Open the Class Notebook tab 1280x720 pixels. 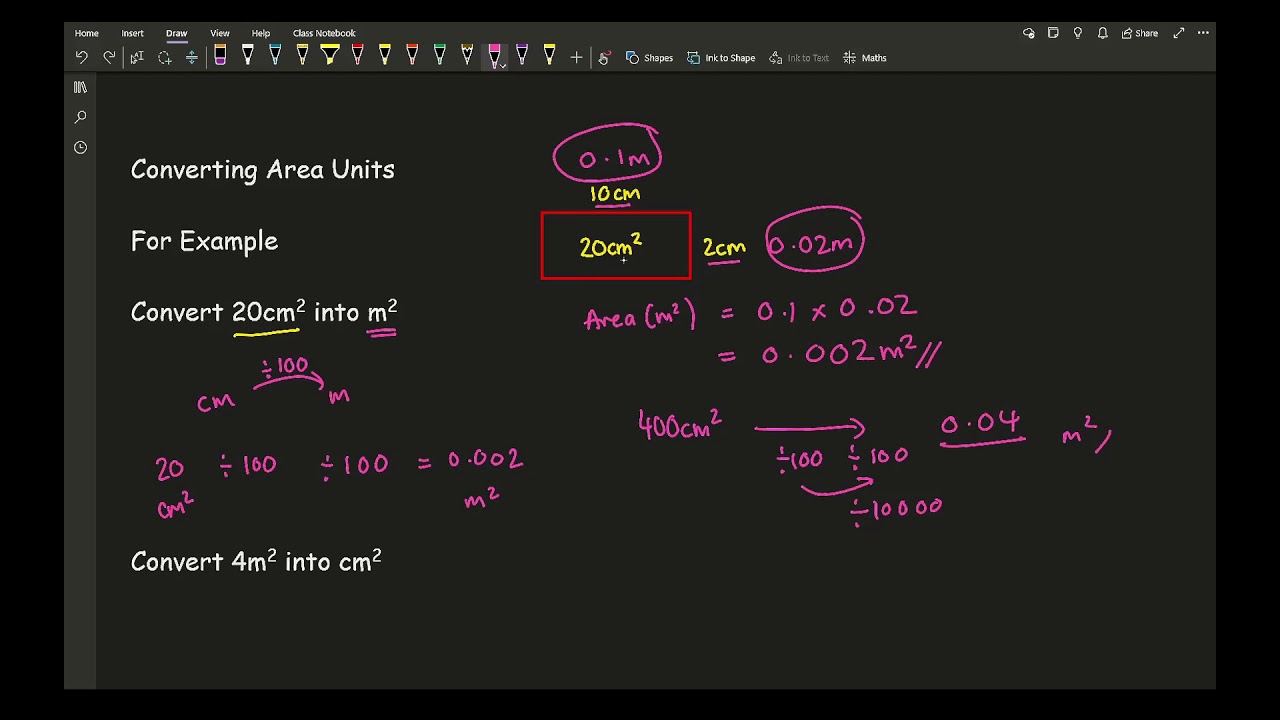point(324,33)
